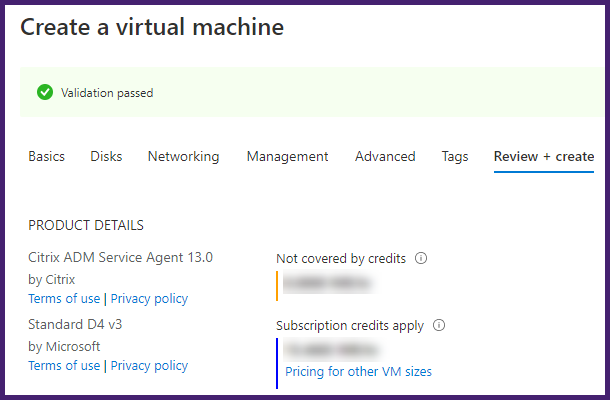
Task: Click the Not covered by credits label
Action: pyautogui.click(x=341, y=258)
